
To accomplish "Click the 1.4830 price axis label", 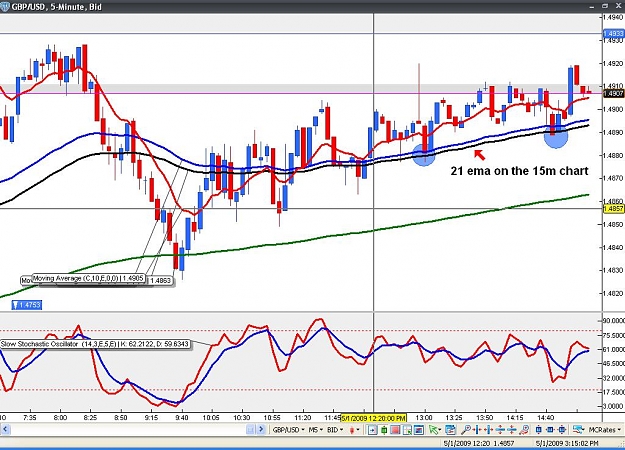I will (614, 270).
